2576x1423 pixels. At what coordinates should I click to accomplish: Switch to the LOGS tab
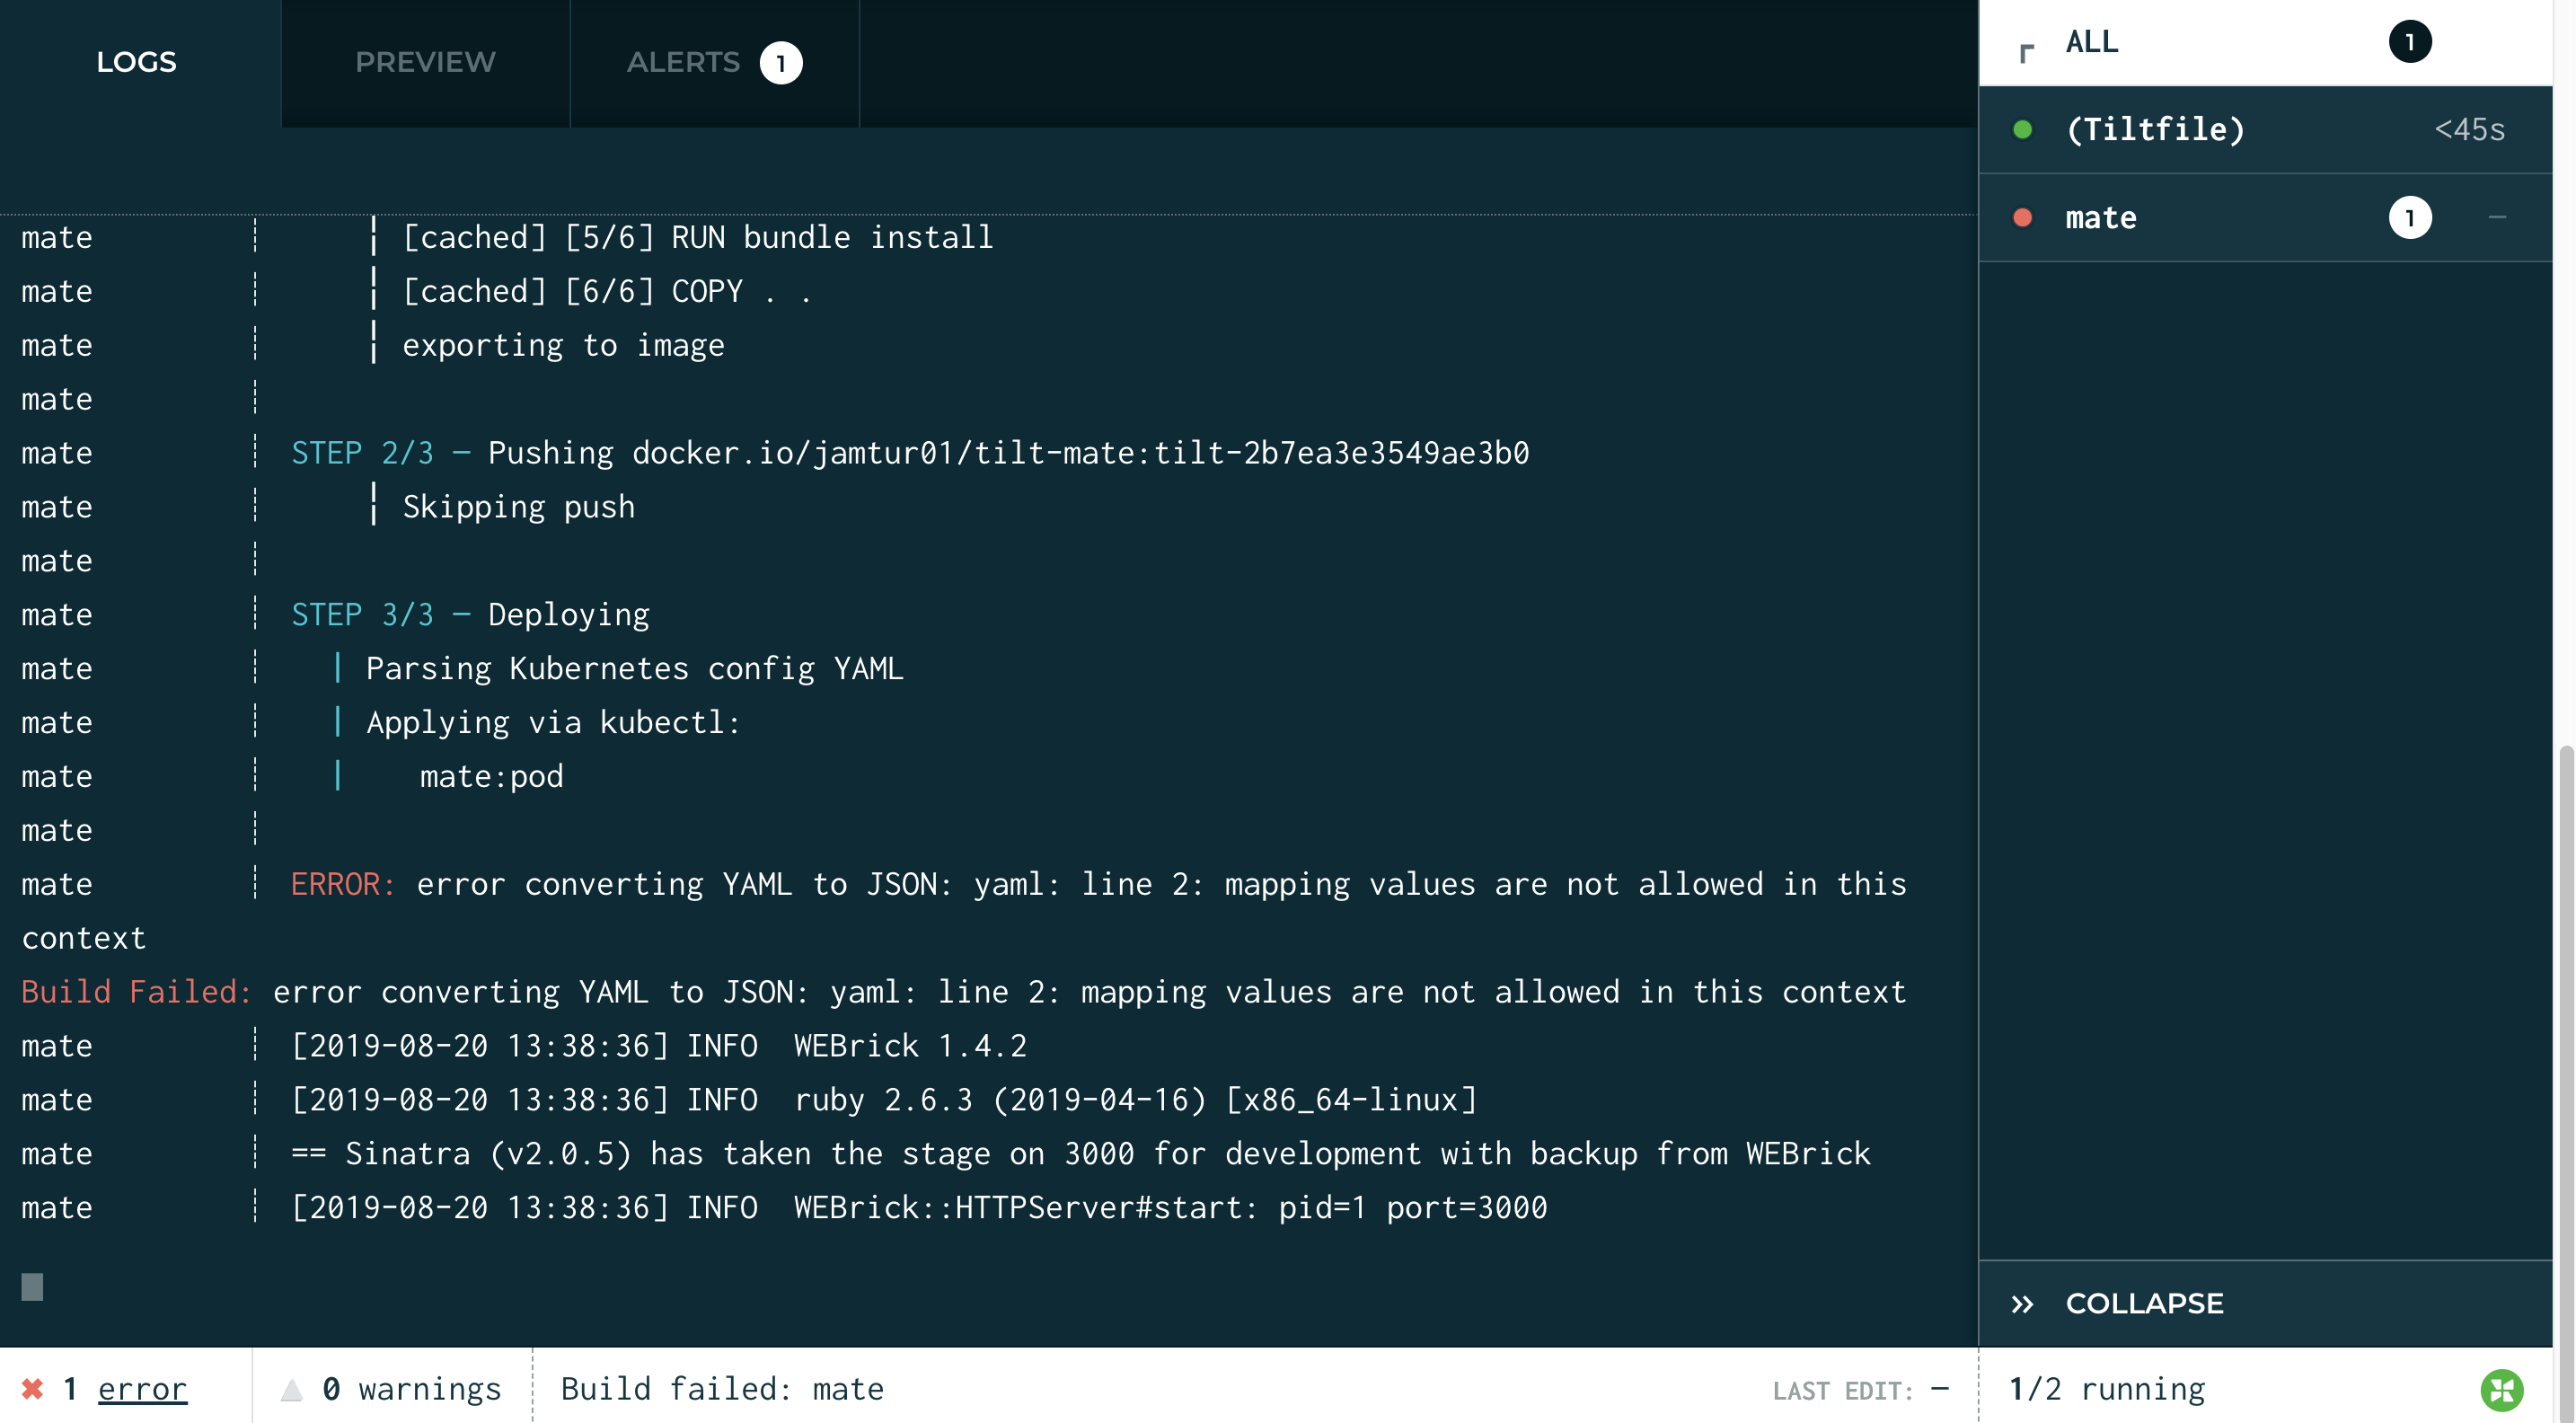pos(136,63)
